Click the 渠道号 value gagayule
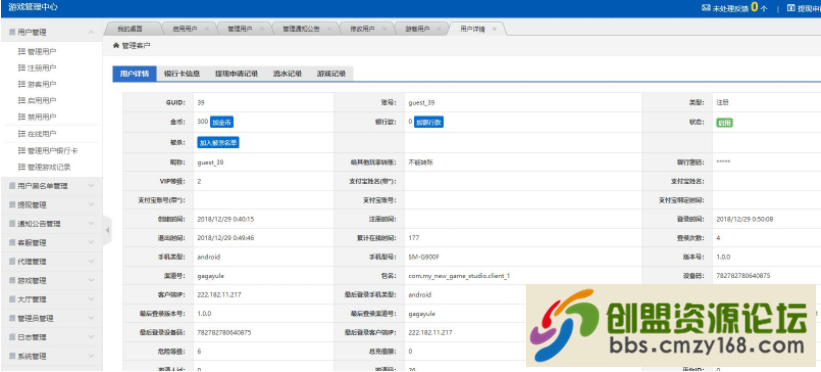The height and width of the screenshot is (372, 821). (210, 276)
